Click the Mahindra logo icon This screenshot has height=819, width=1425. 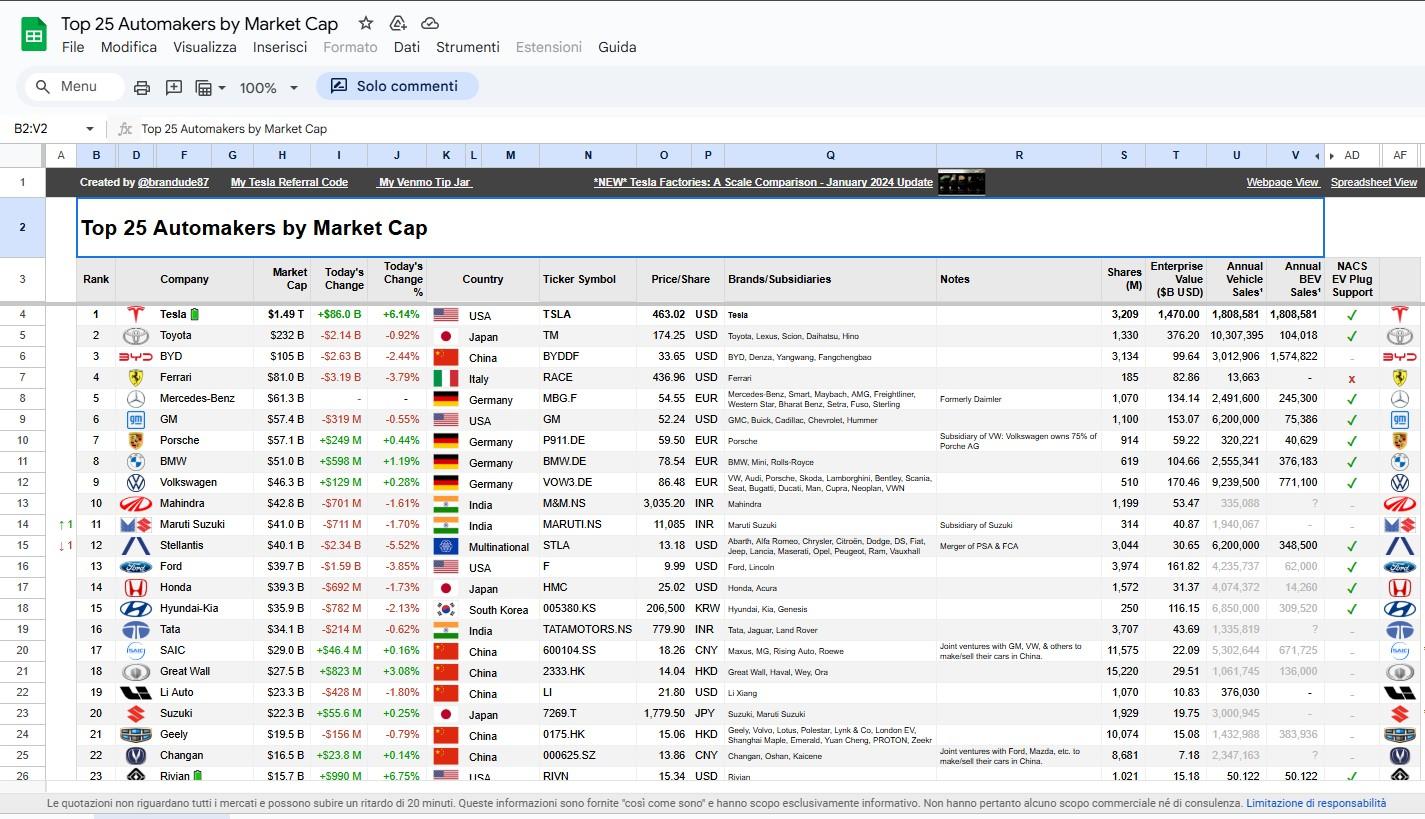click(x=135, y=503)
